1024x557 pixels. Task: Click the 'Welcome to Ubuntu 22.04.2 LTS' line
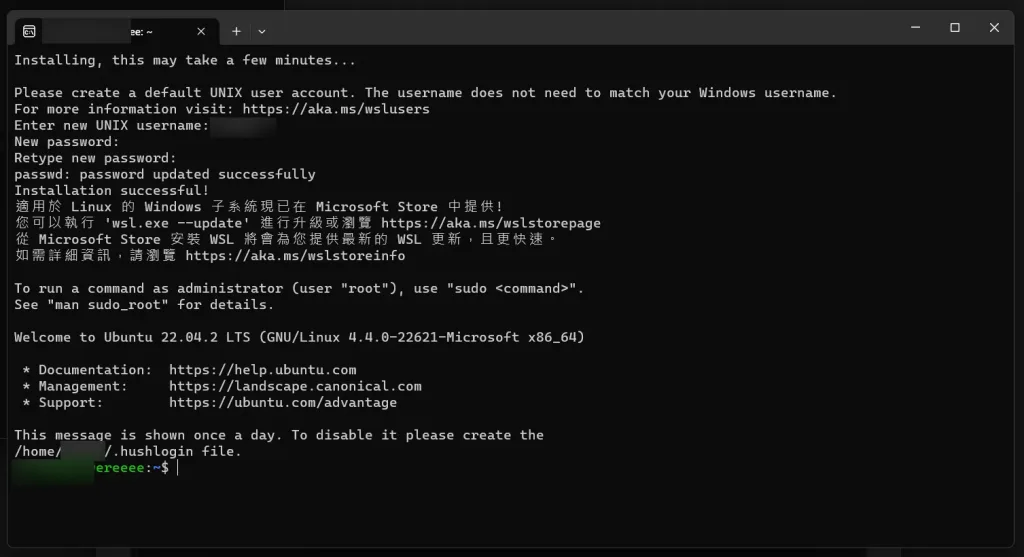point(132,338)
